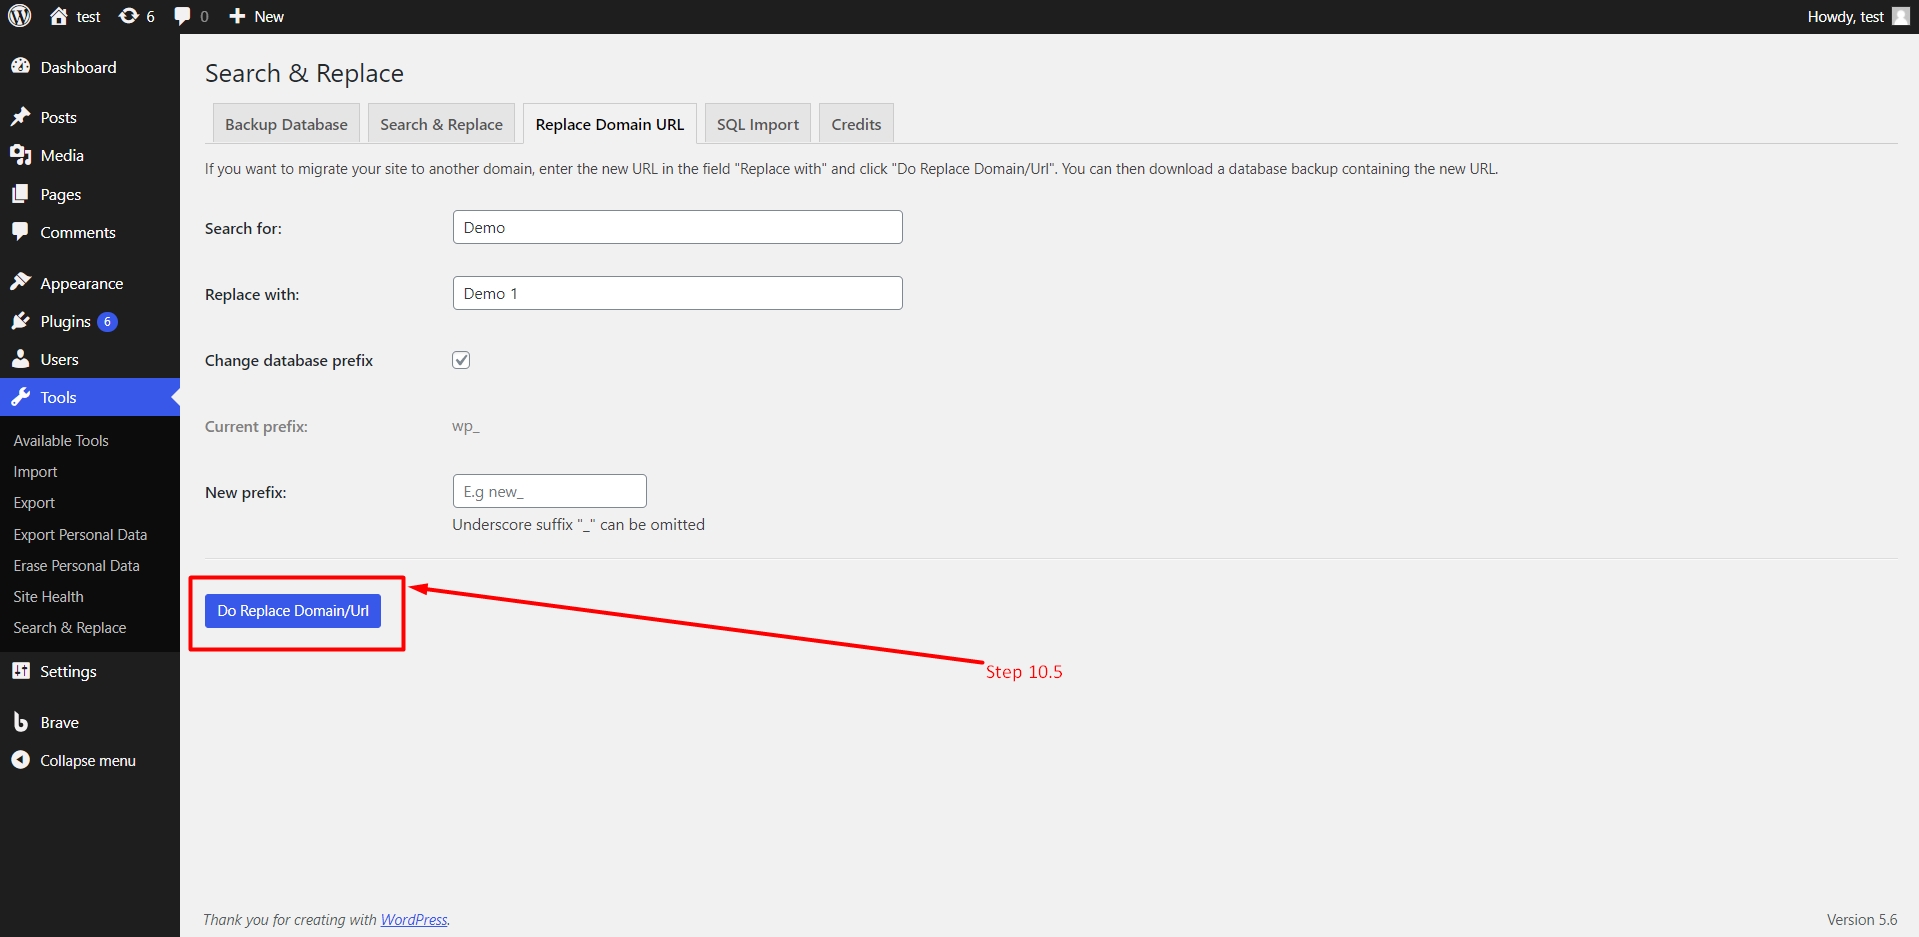Image resolution: width=1919 pixels, height=937 pixels.
Task: Click the Plugins update count badge 6
Action: (107, 321)
